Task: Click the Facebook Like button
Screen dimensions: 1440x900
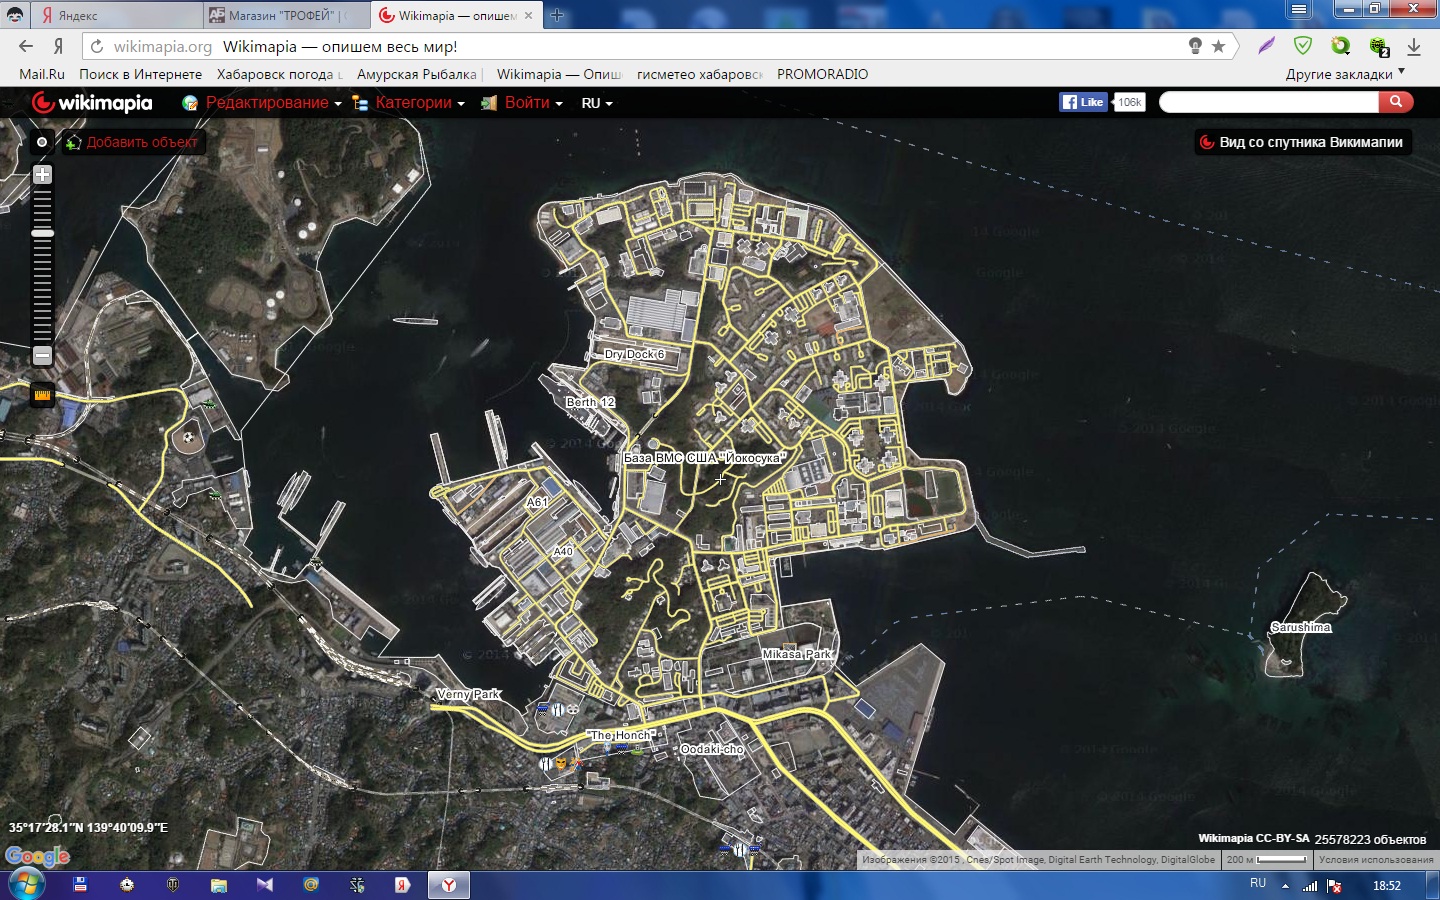Action: coord(1084,102)
